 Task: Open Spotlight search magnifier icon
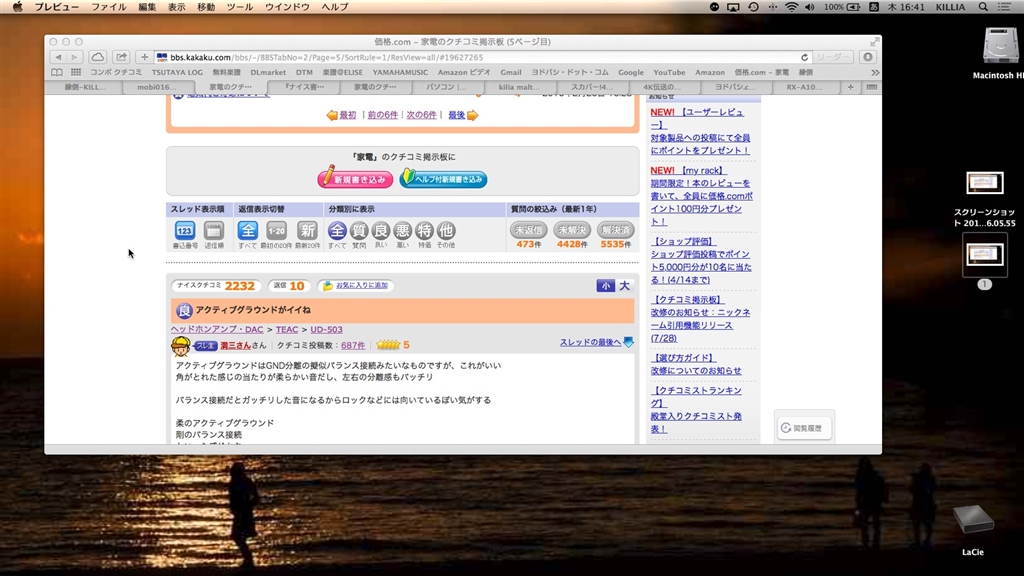(983, 7)
